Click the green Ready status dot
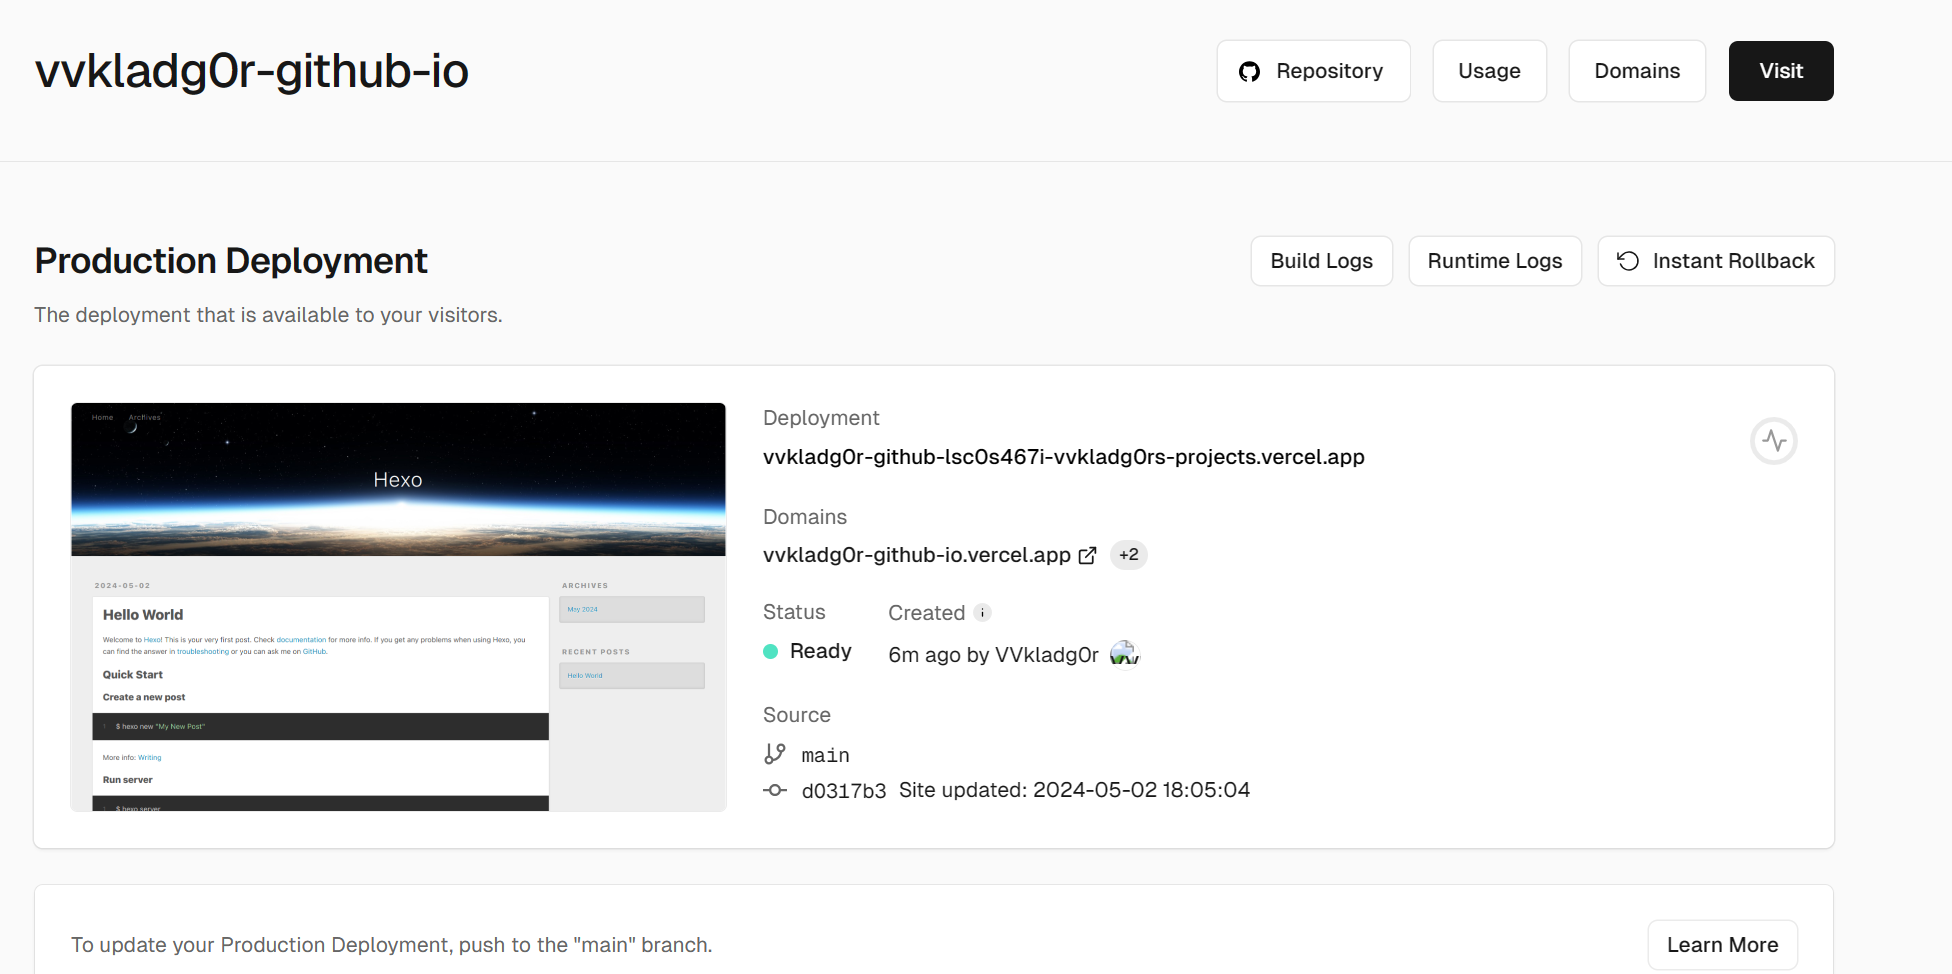The image size is (1952, 974). (771, 652)
